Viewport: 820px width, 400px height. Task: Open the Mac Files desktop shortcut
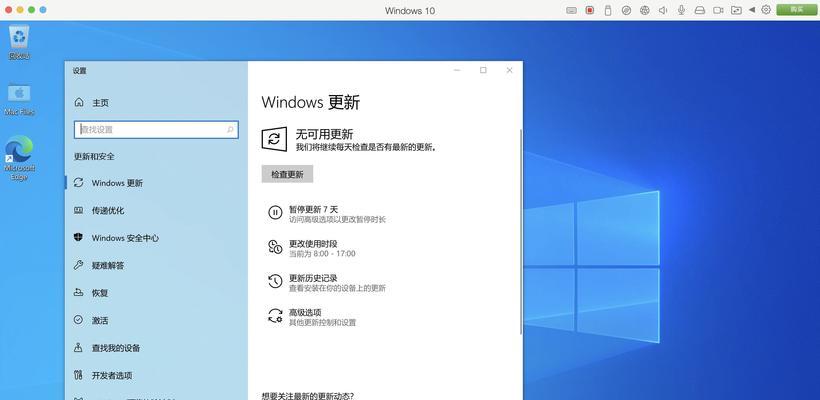click(19, 99)
